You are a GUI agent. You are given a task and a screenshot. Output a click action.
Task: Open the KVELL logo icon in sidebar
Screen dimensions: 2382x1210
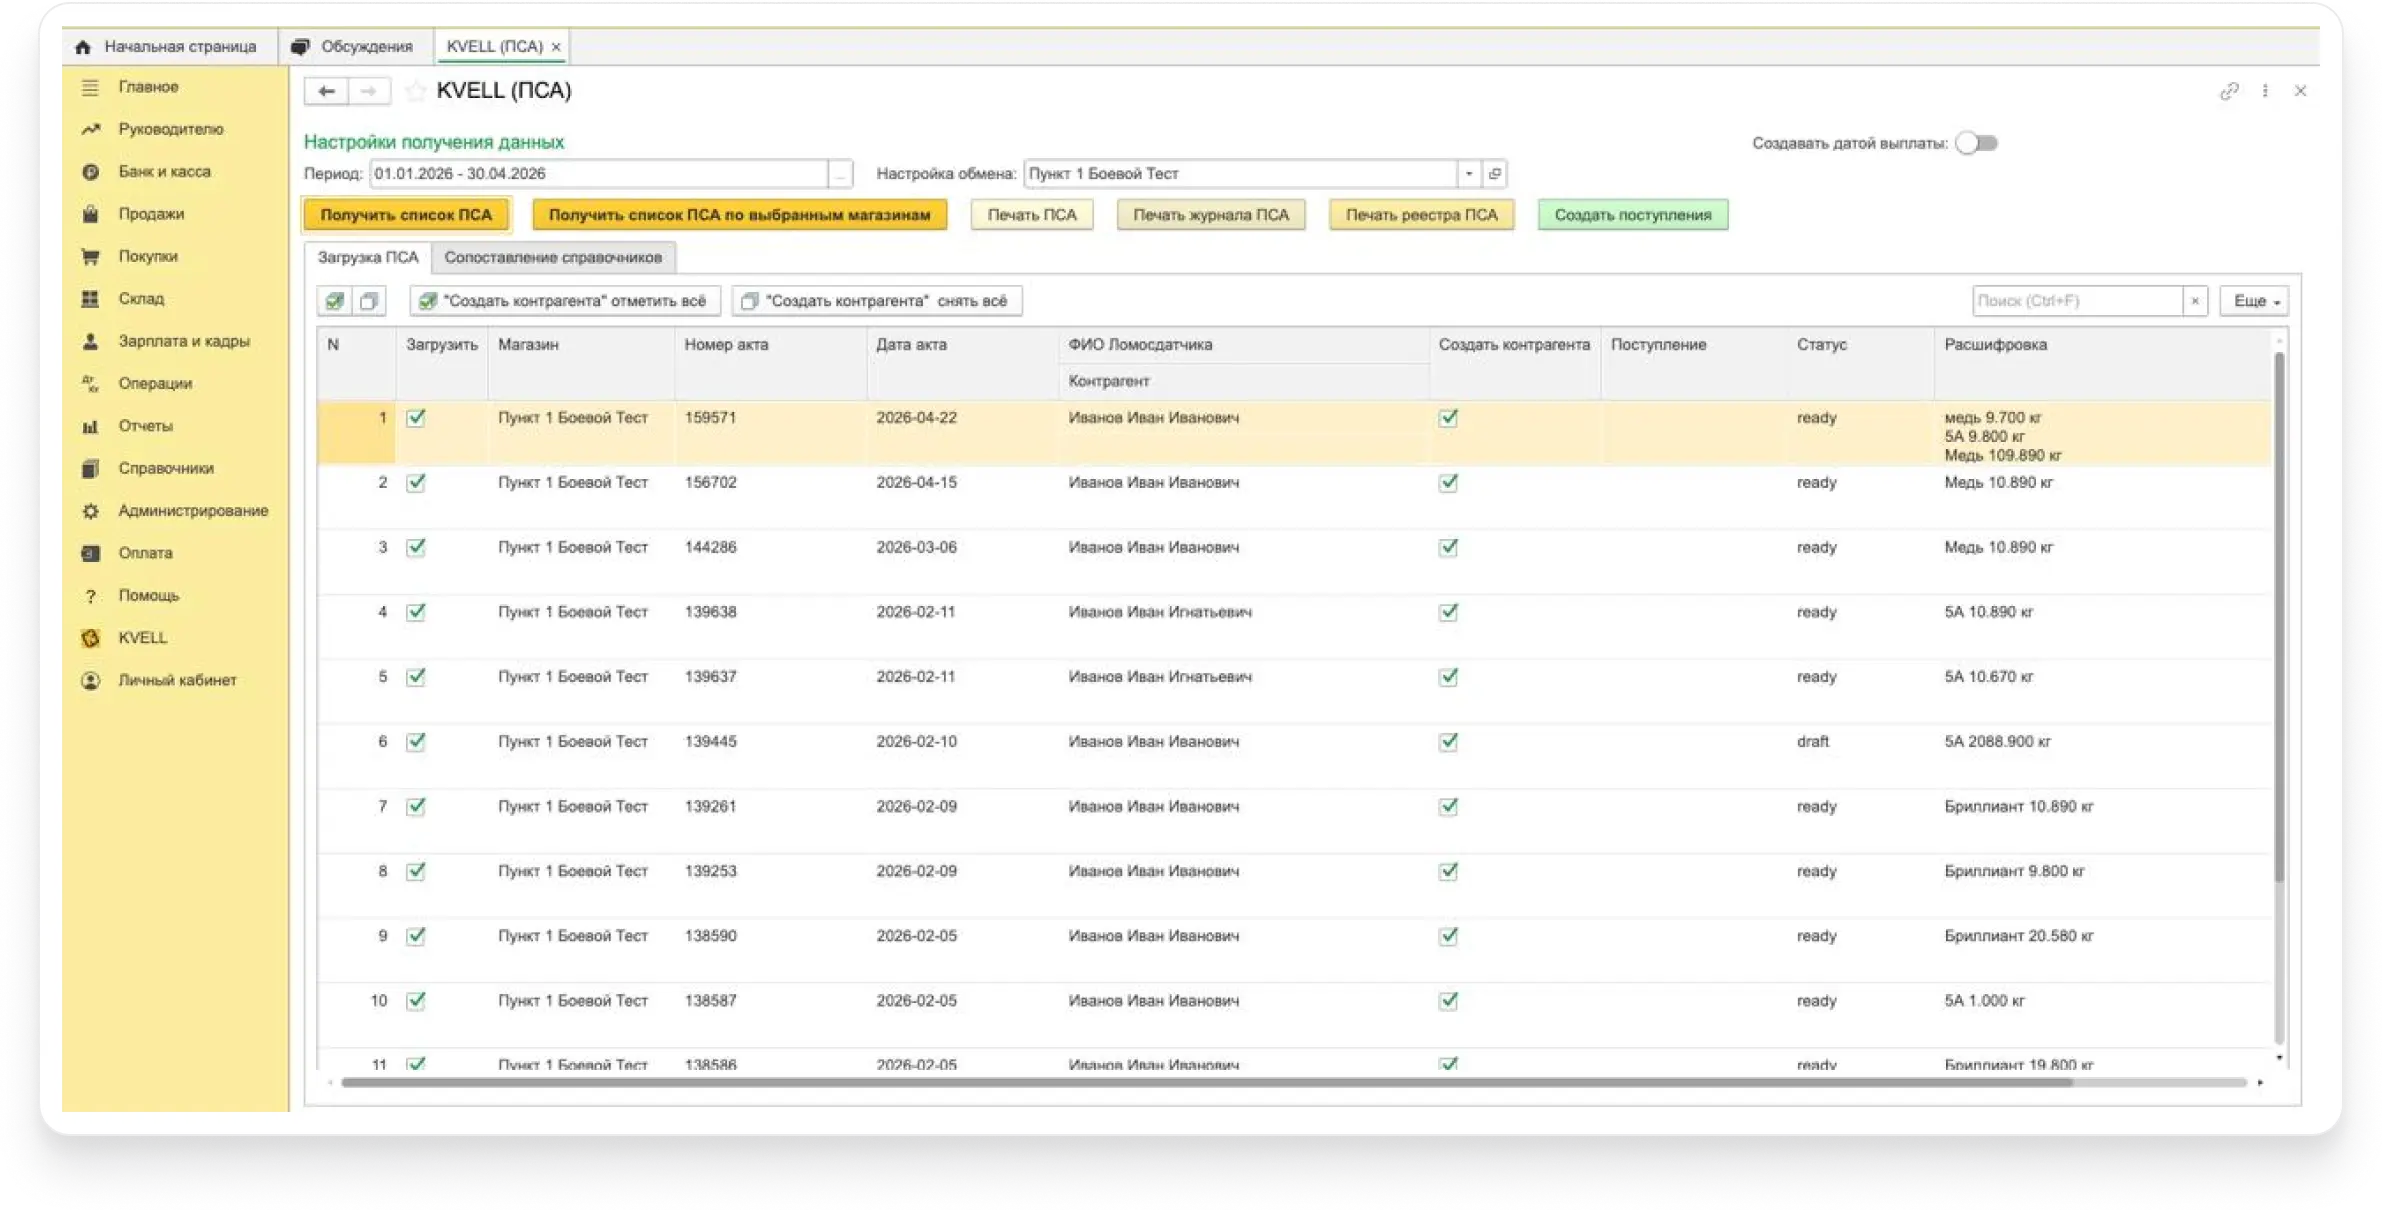(x=90, y=638)
